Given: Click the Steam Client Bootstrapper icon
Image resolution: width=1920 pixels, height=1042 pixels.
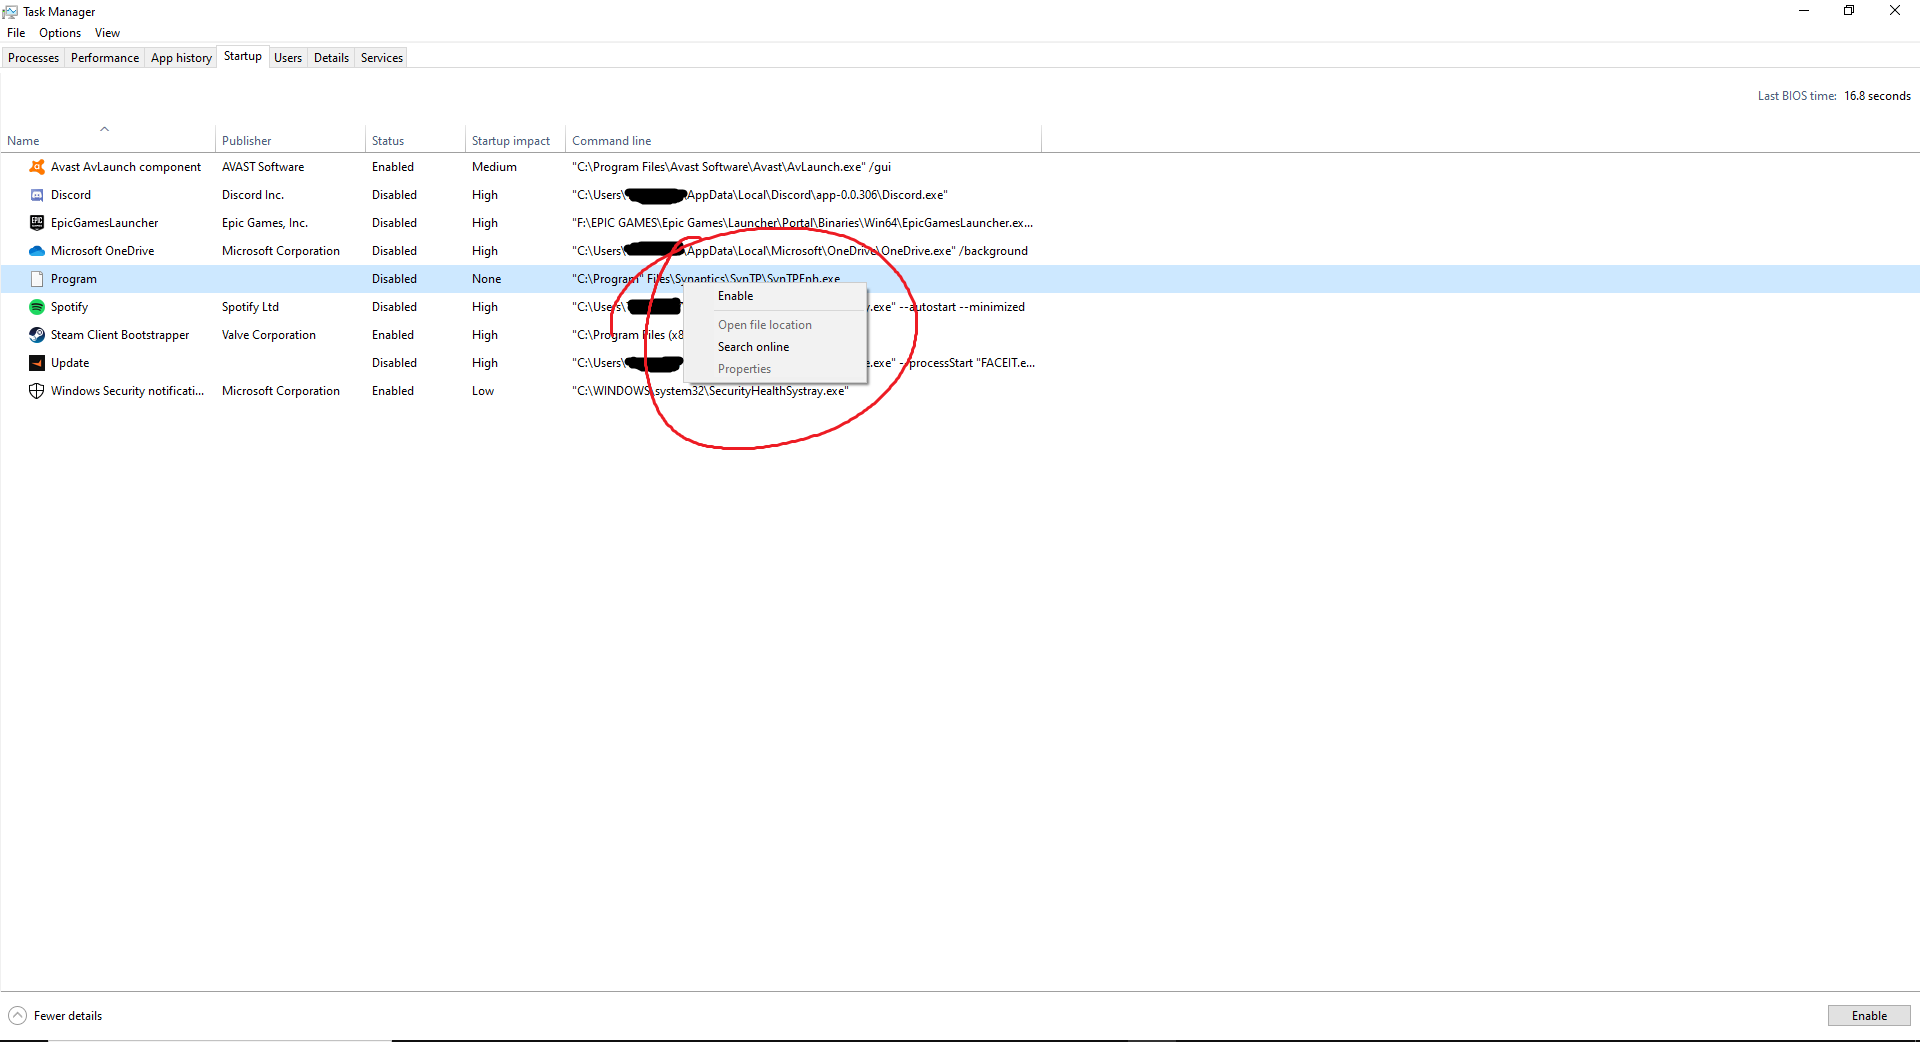Looking at the screenshot, I should [37, 335].
